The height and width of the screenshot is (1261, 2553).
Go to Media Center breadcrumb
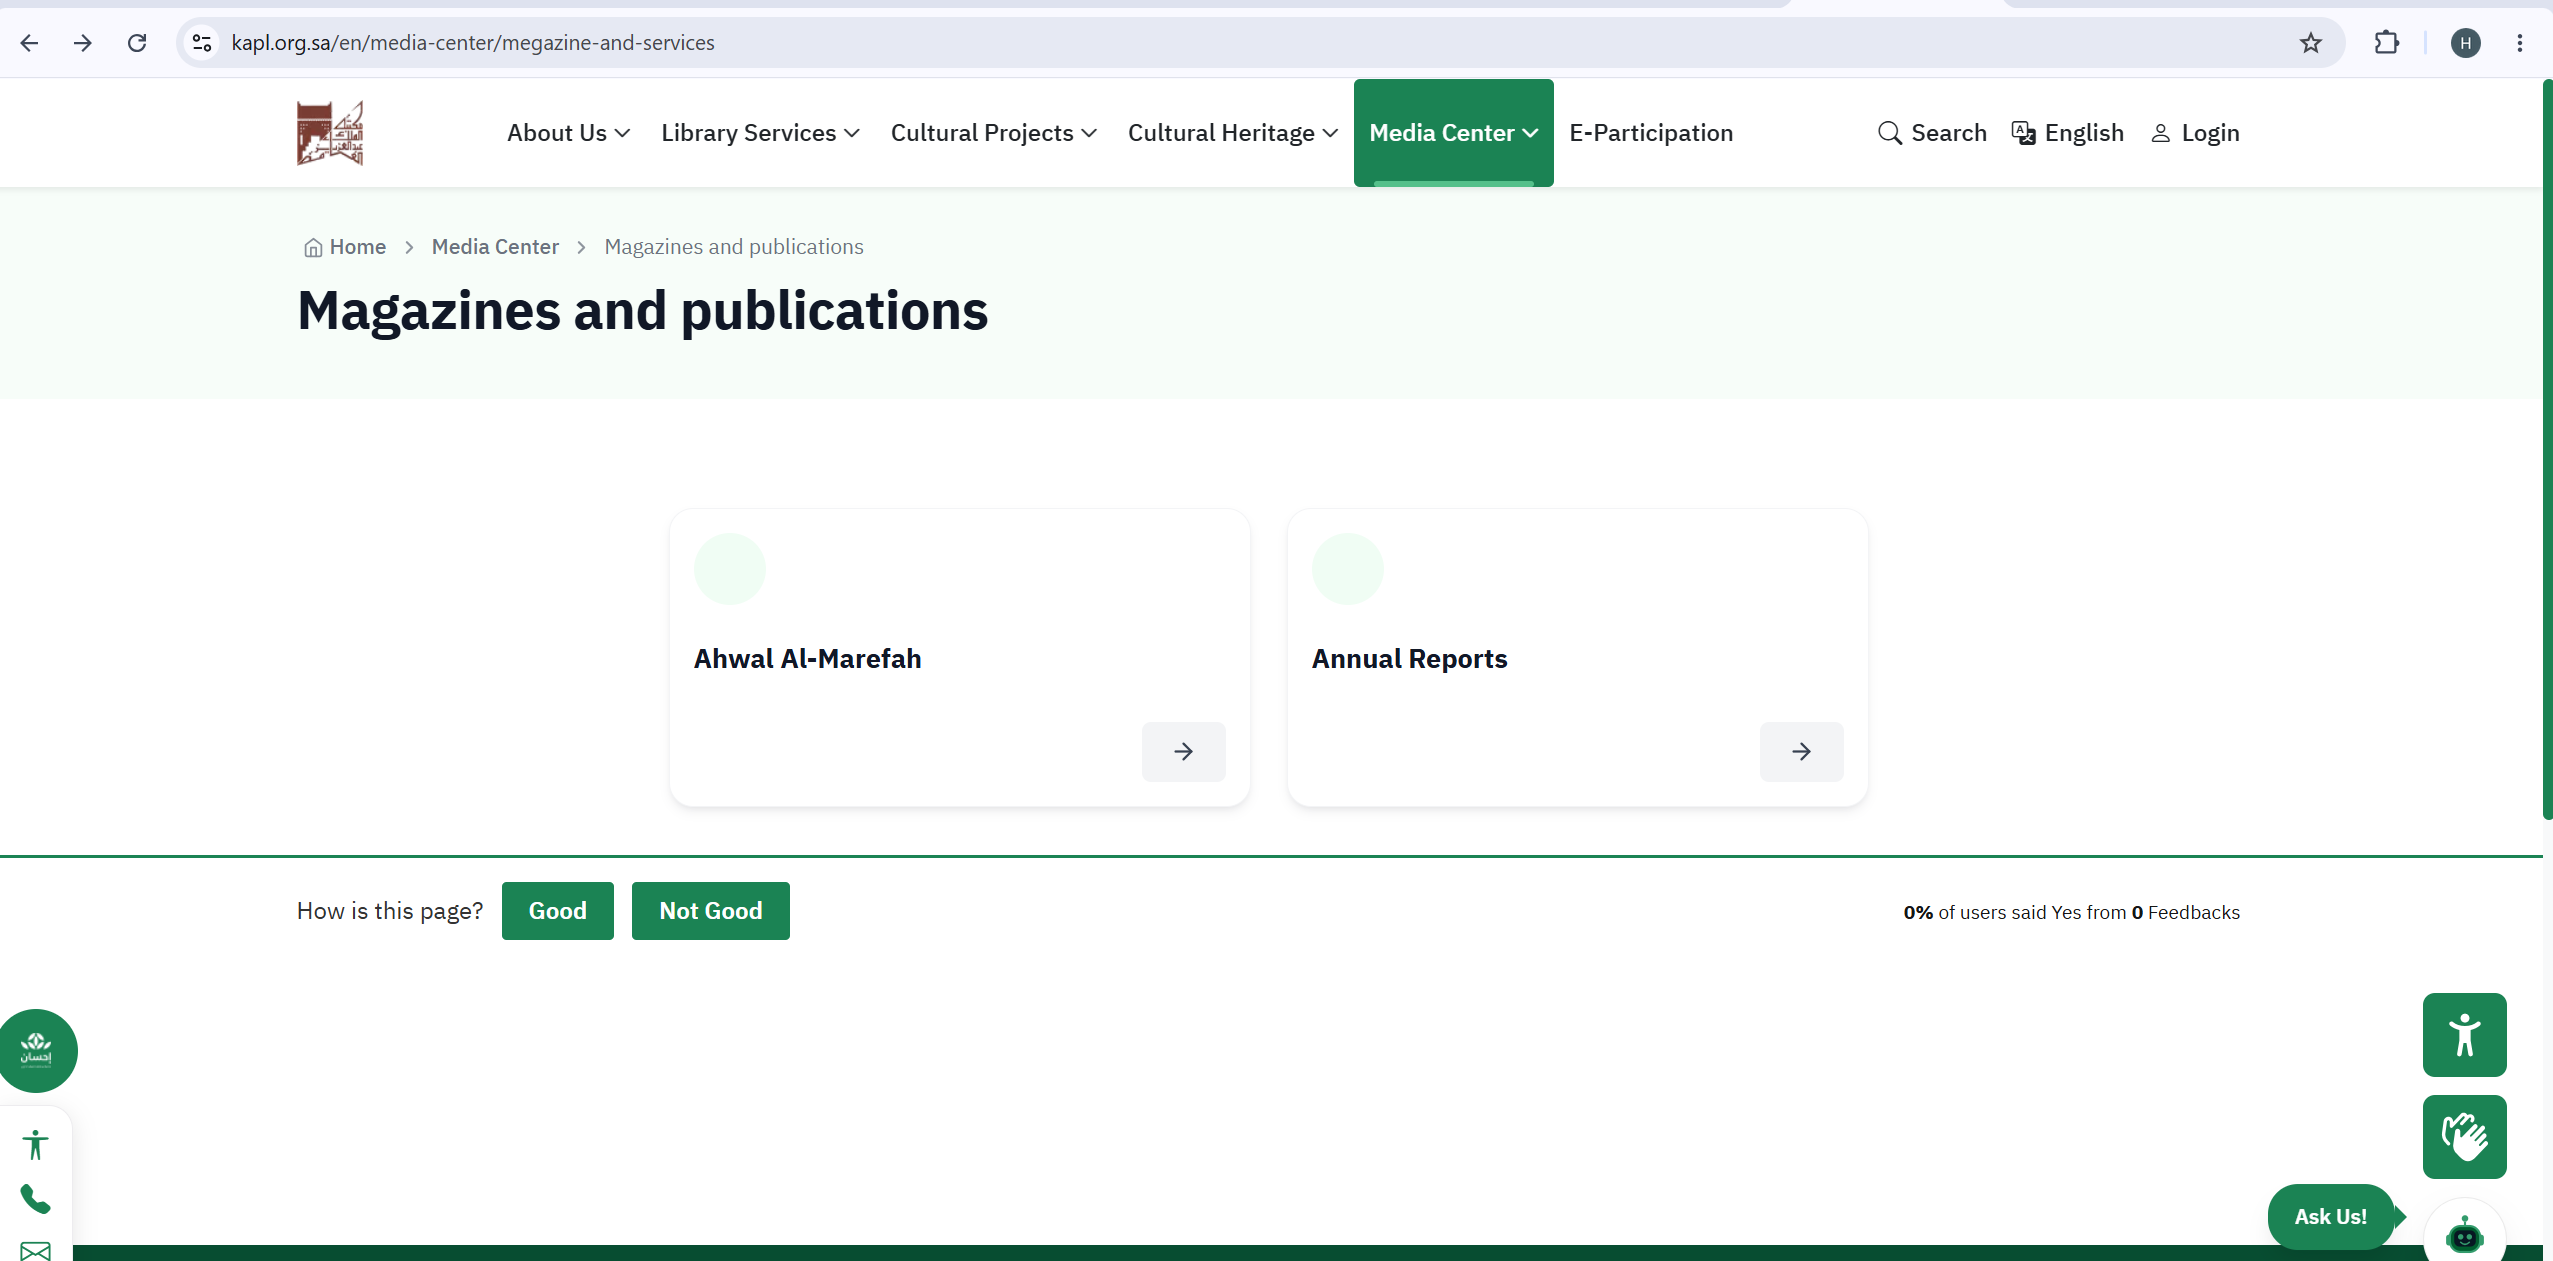pyautogui.click(x=495, y=247)
